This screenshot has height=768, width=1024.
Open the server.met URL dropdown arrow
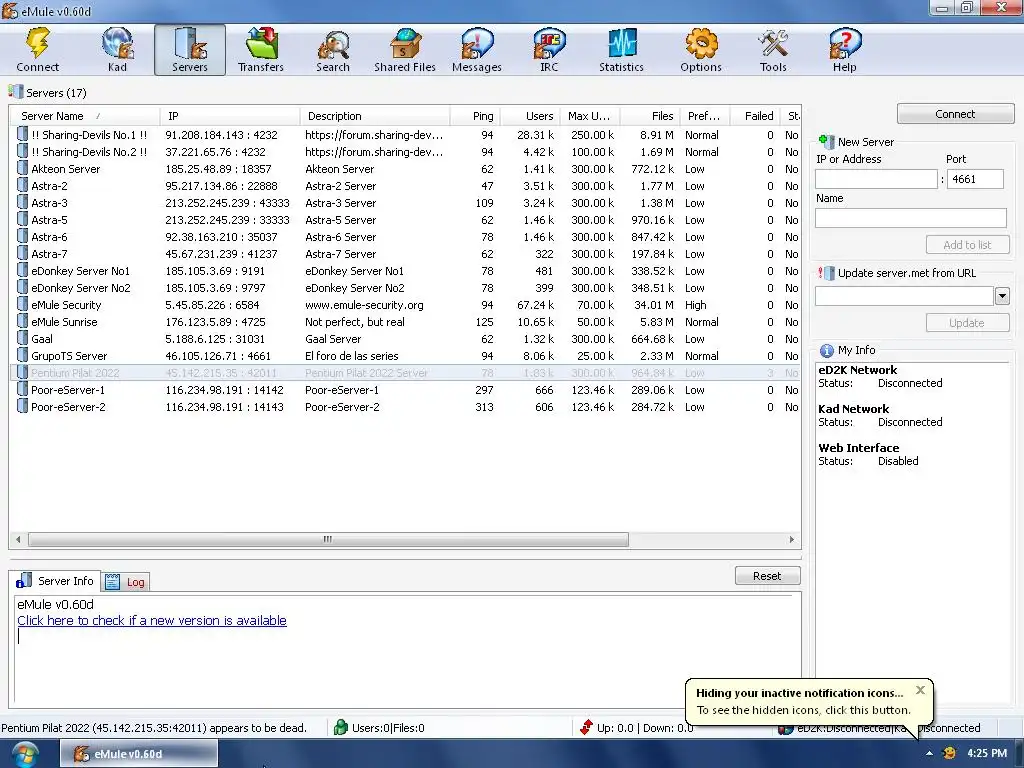click(1002, 296)
